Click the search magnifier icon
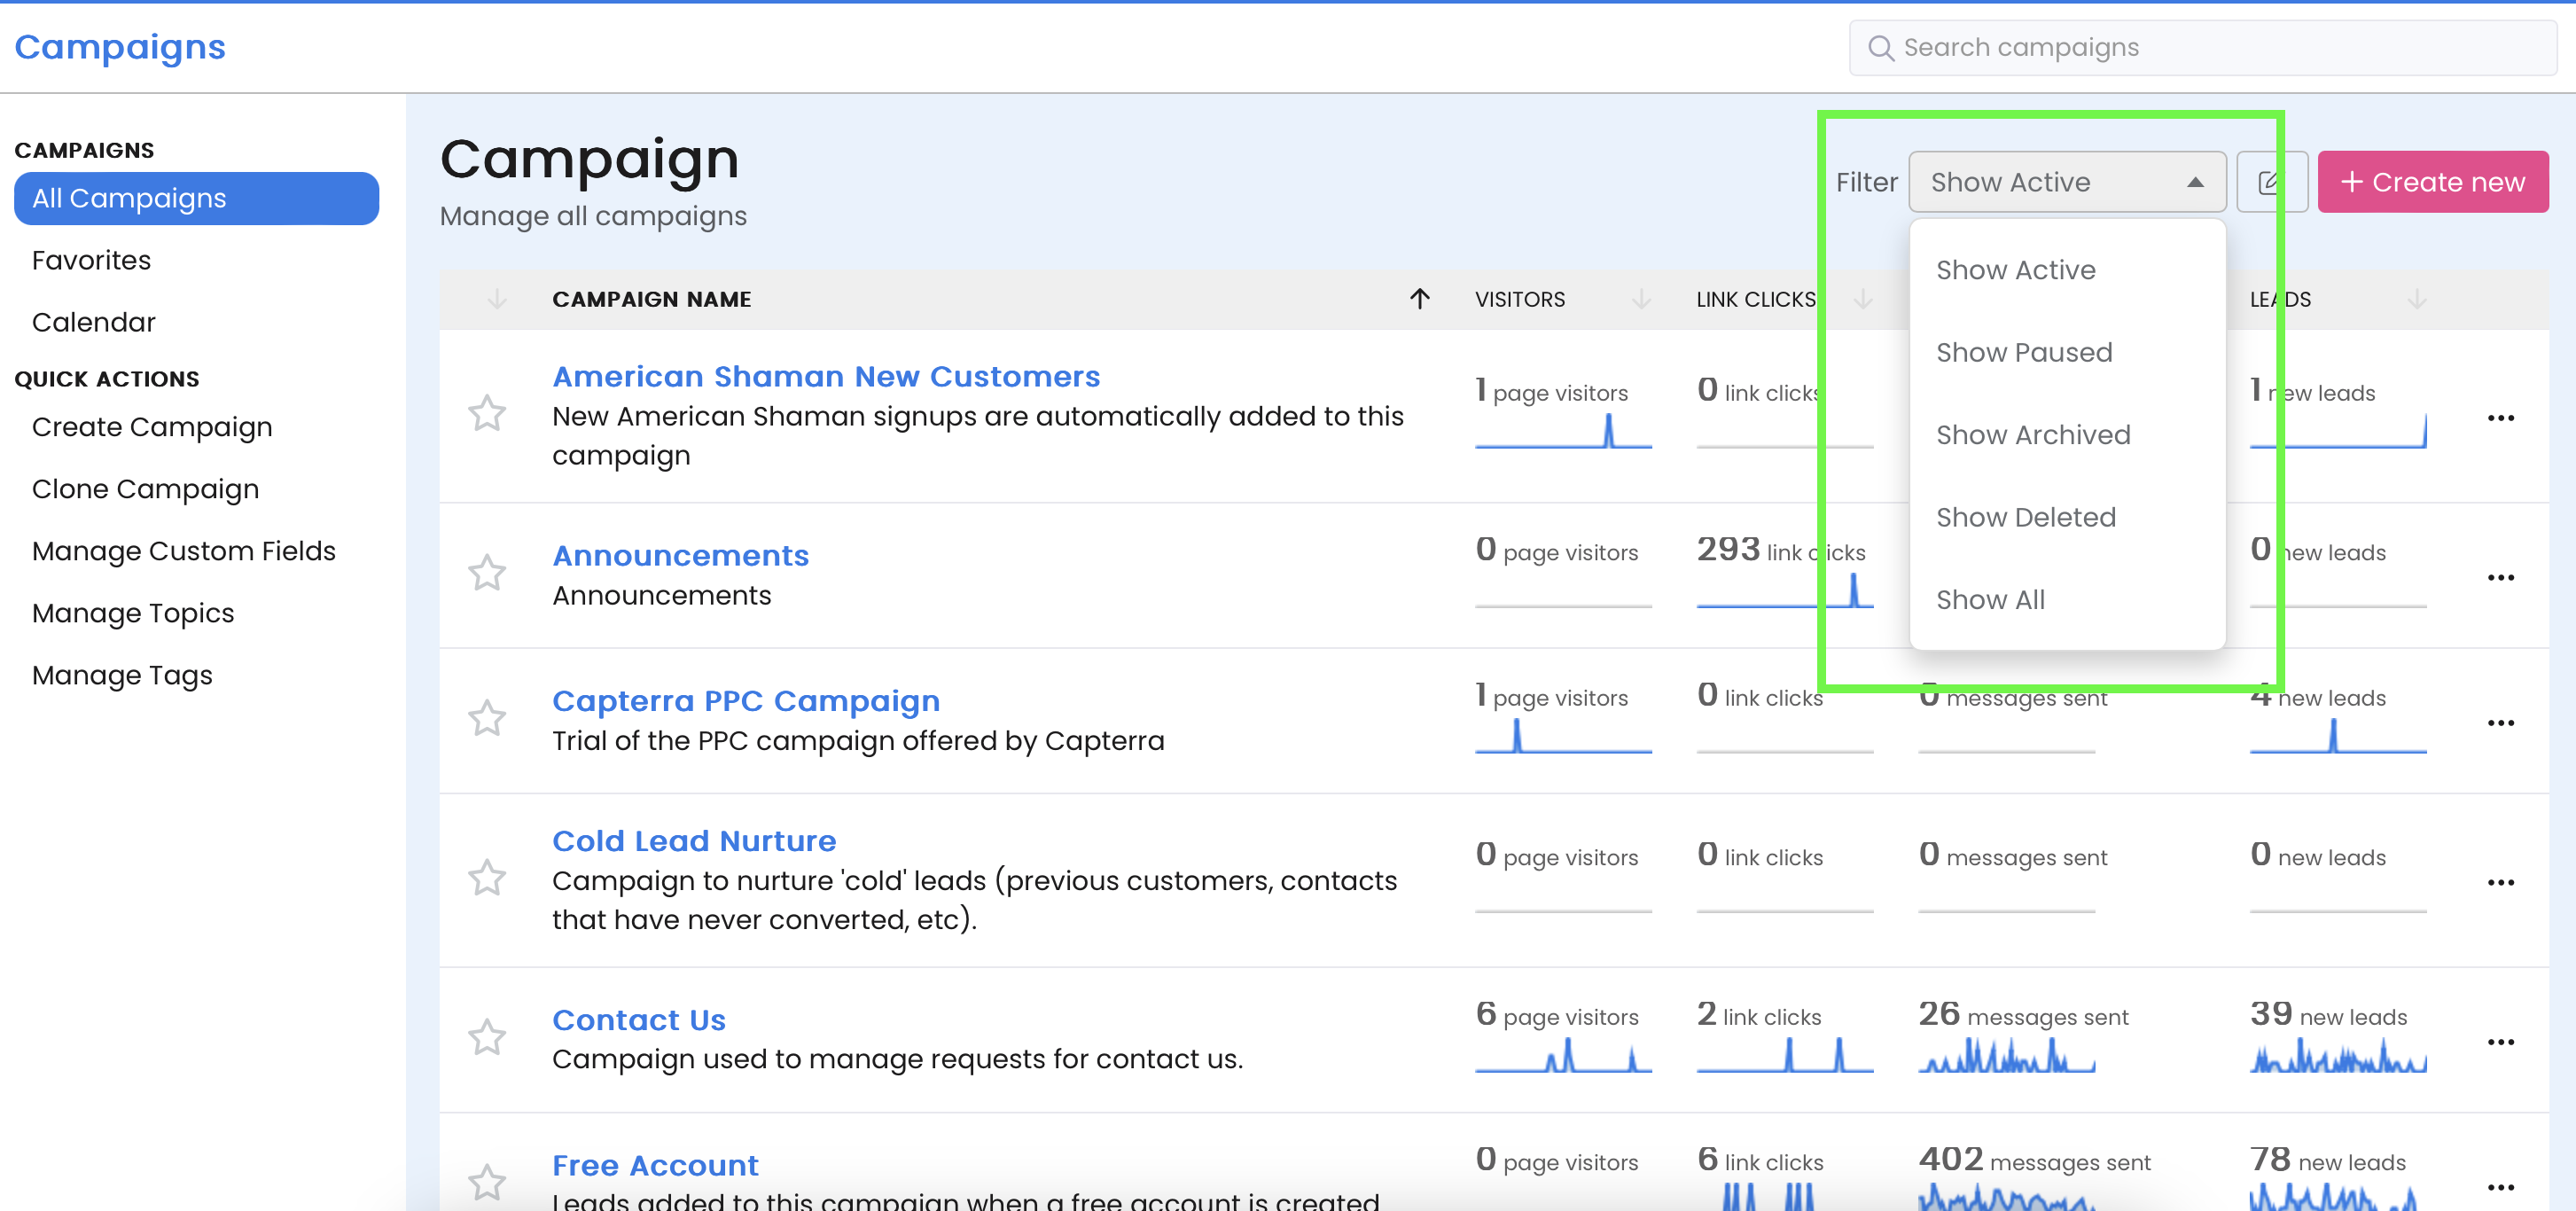The width and height of the screenshot is (2576, 1211). pyautogui.click(x=1880, y=48)
